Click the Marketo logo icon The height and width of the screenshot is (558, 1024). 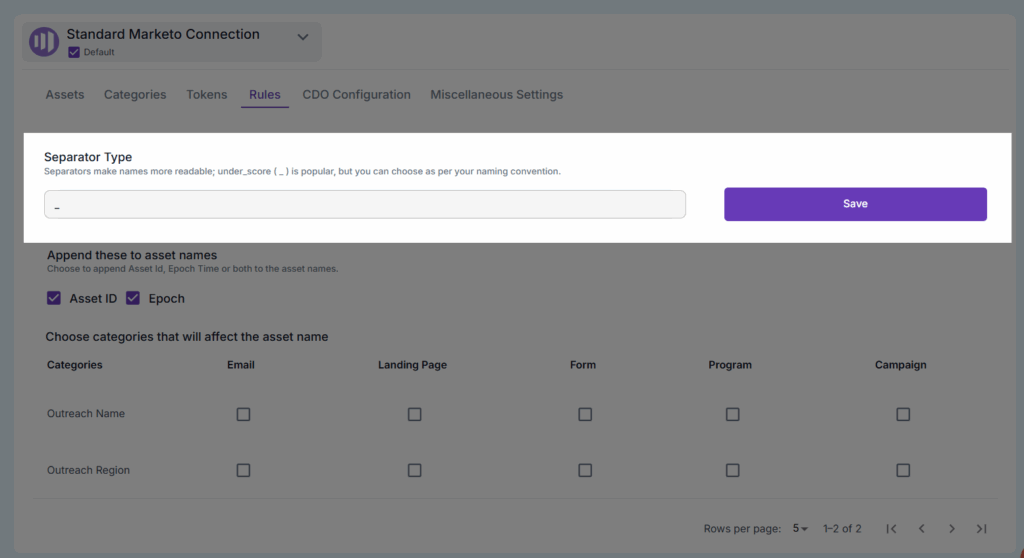click(x=43, y=42)
